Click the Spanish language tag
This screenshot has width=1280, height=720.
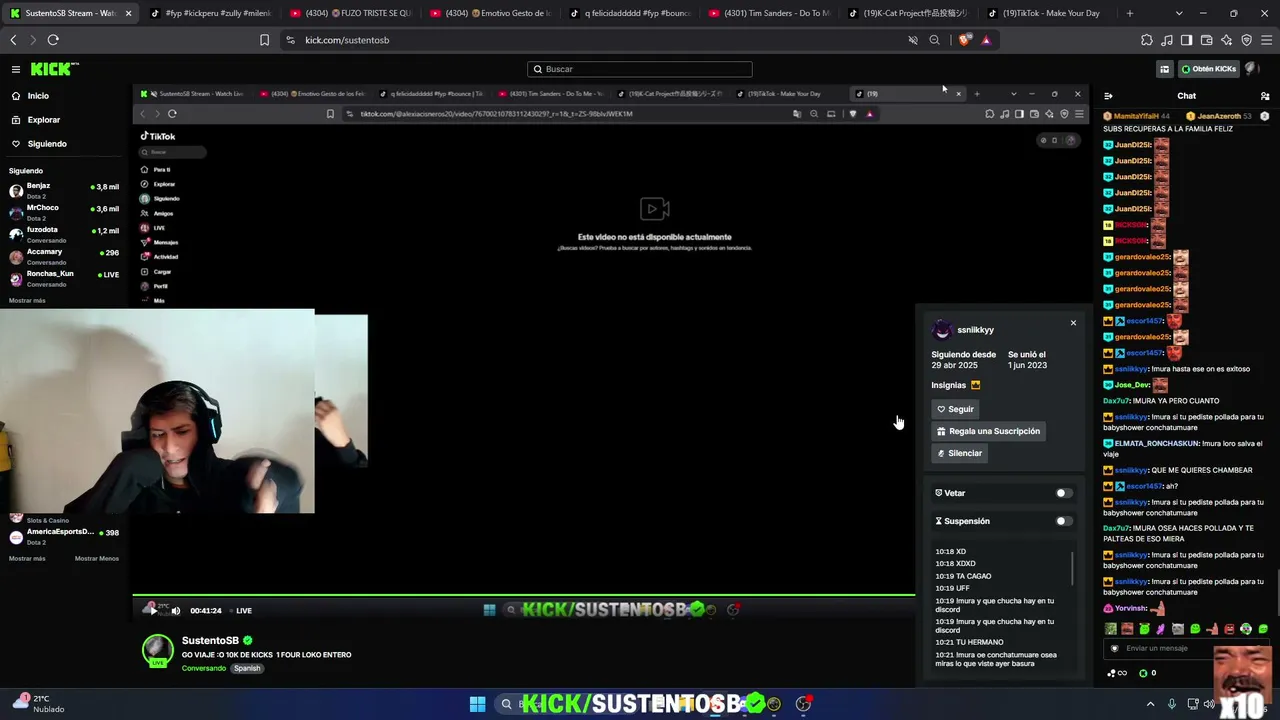click(247, 668)
